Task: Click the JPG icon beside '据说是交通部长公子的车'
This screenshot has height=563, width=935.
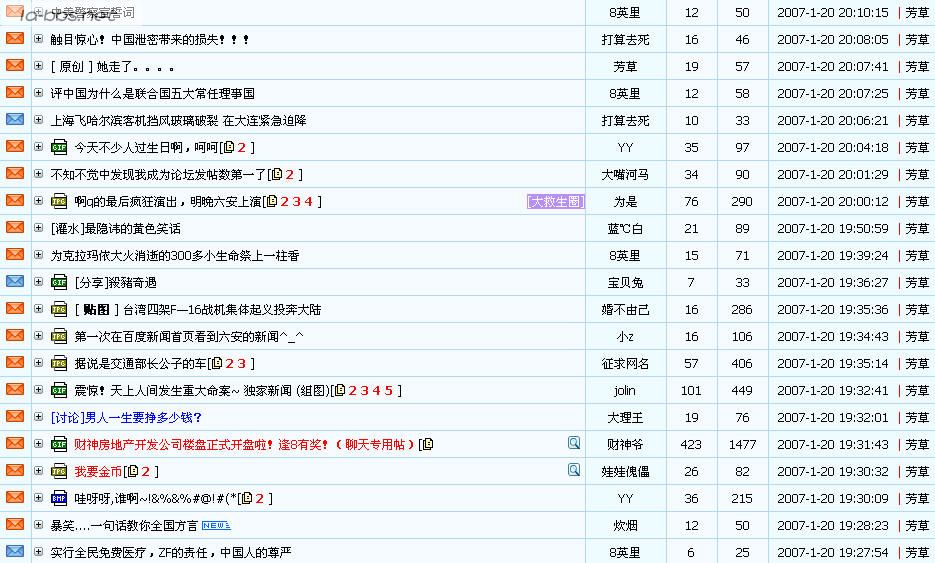Action: point(59,363)
